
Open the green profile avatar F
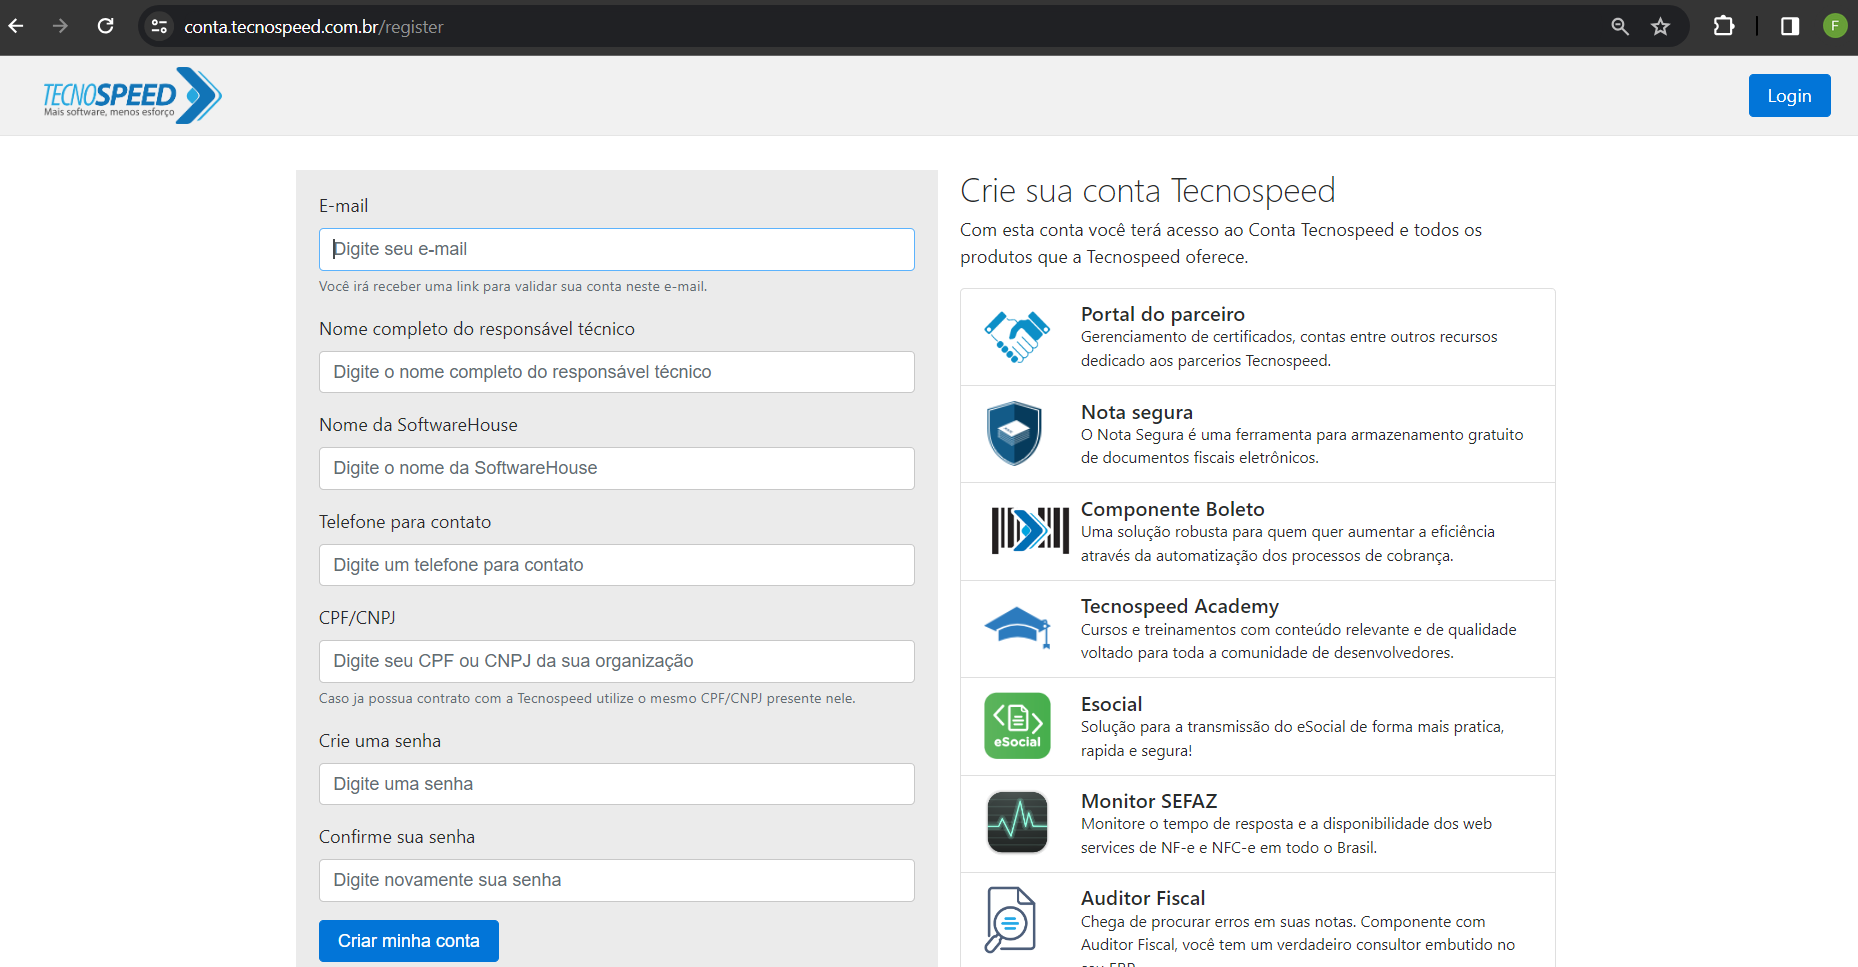[x=1835, y=26]
